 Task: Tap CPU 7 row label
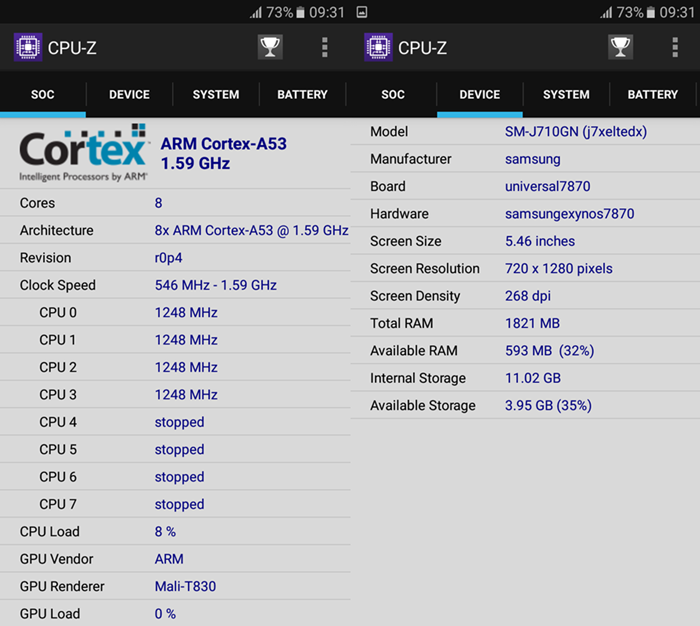58,504
